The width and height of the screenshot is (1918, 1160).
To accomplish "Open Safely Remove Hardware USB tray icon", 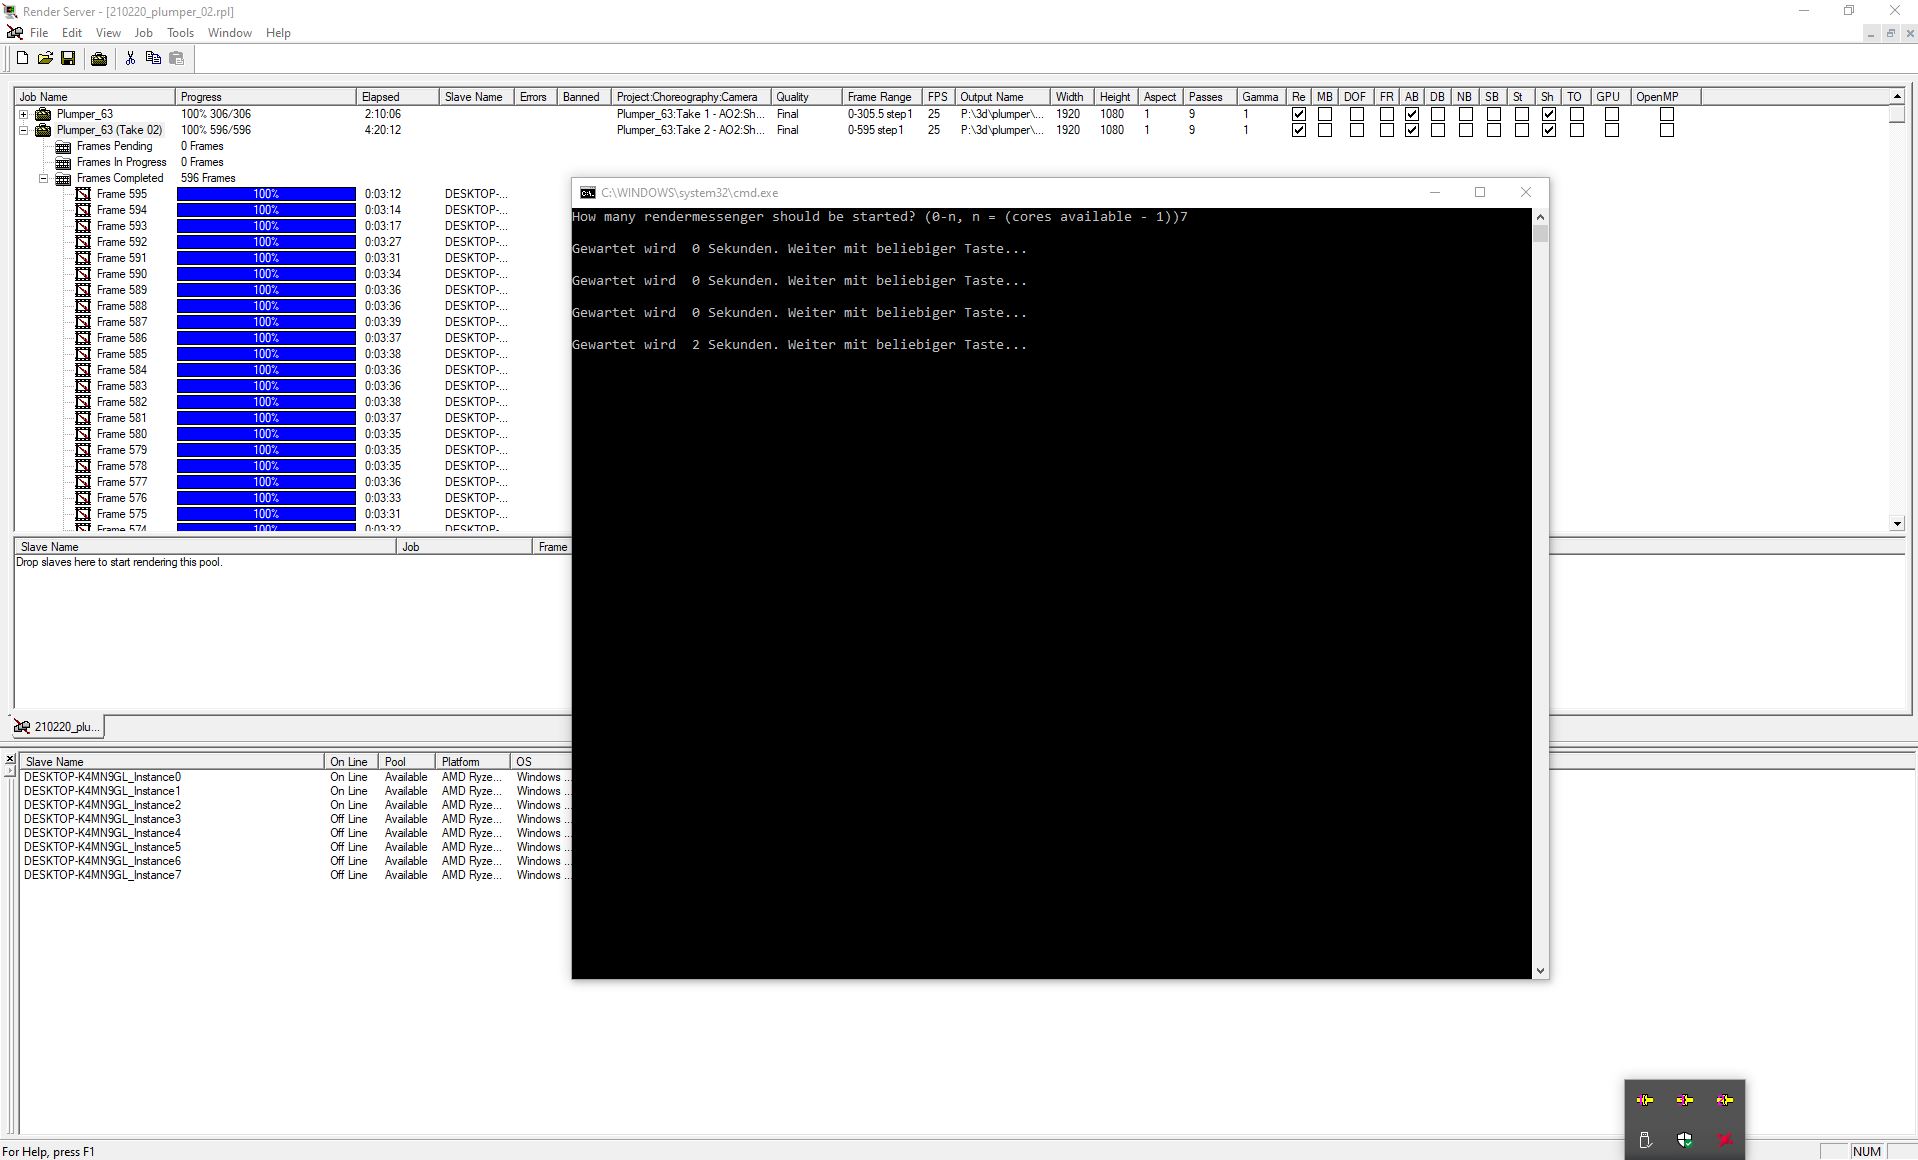I will coord(1645,1140).
